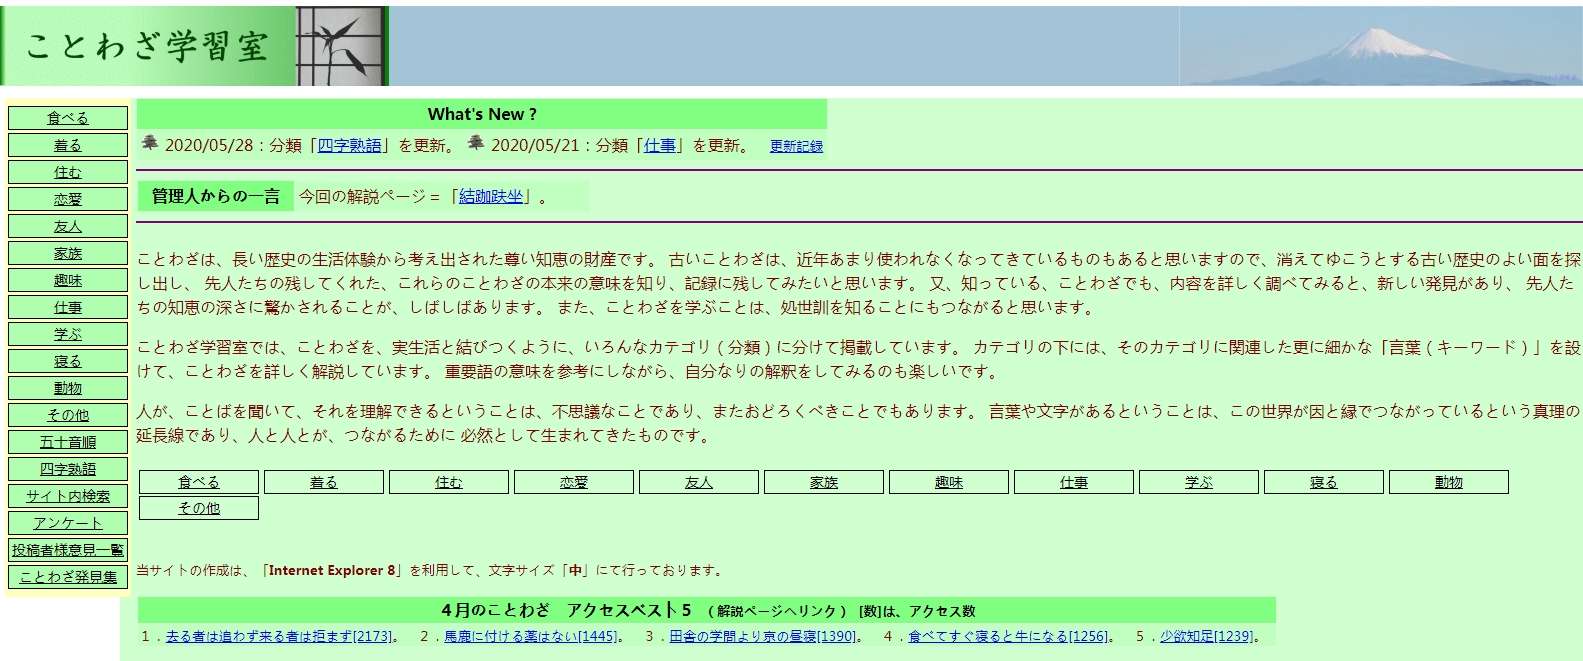The height and width of the screenshot is (661, 1583).
Task: Open ことわざ発見集 in the sidebar
Action: pyautogui.click(x=68, y=577)
